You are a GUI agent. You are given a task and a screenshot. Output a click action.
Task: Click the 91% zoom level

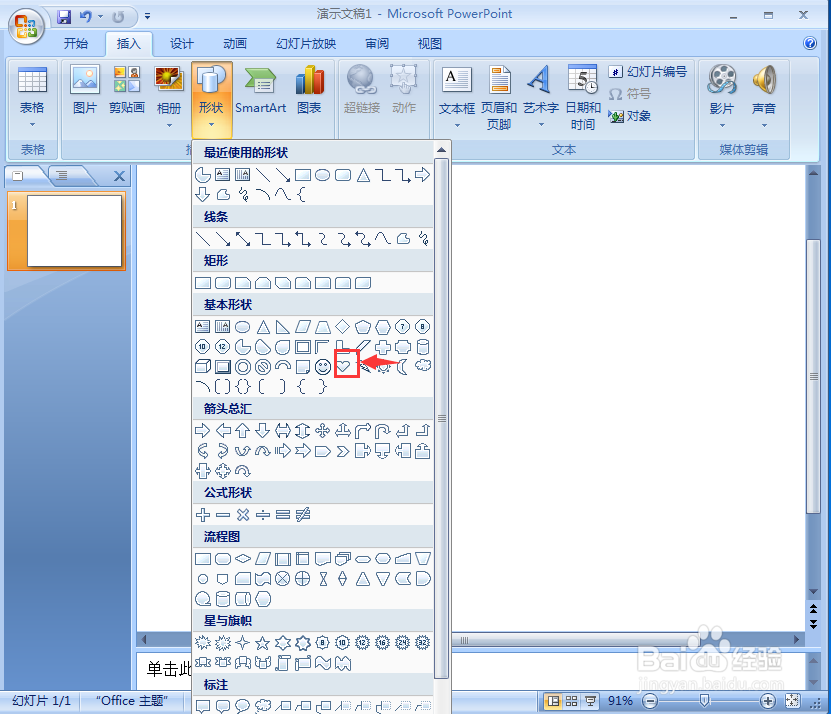pyautogui.click(x=620, y=701)
